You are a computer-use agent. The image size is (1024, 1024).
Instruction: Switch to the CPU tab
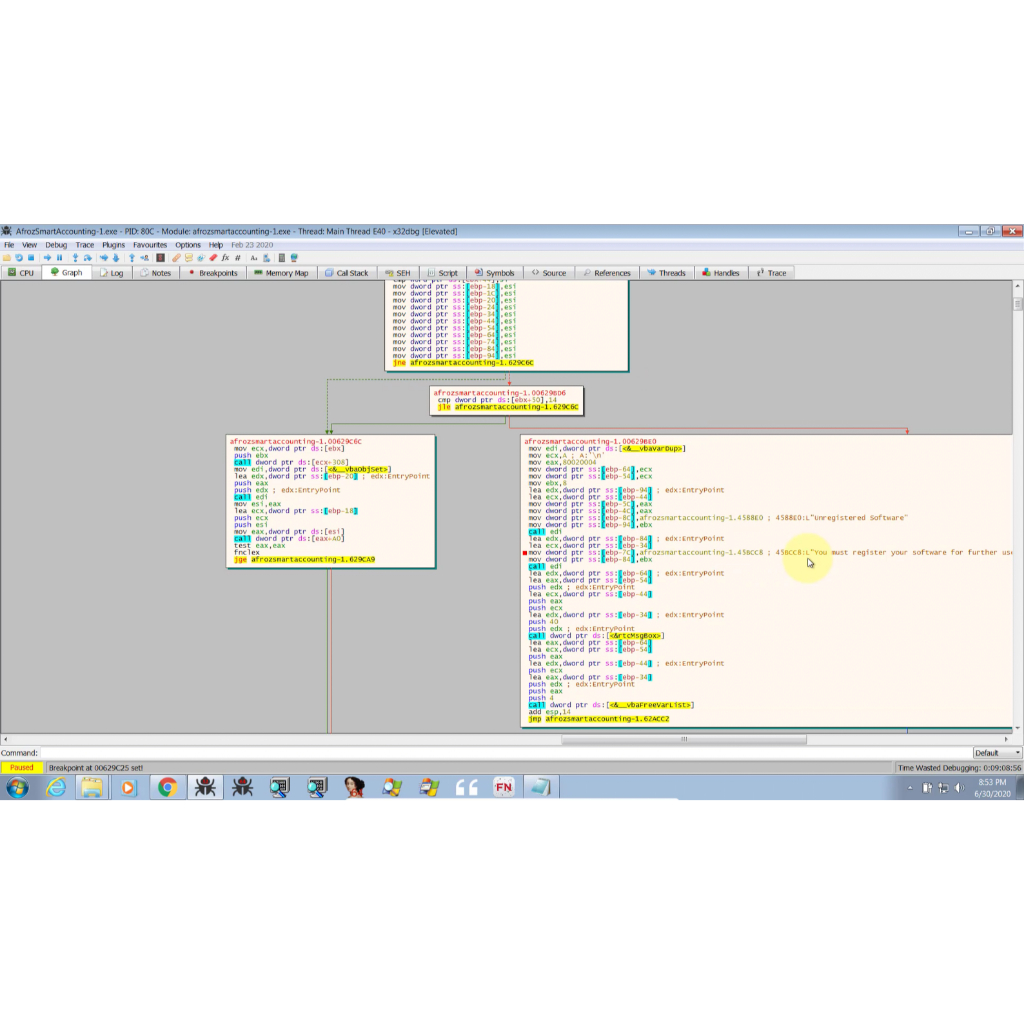(x=22, y=273)
